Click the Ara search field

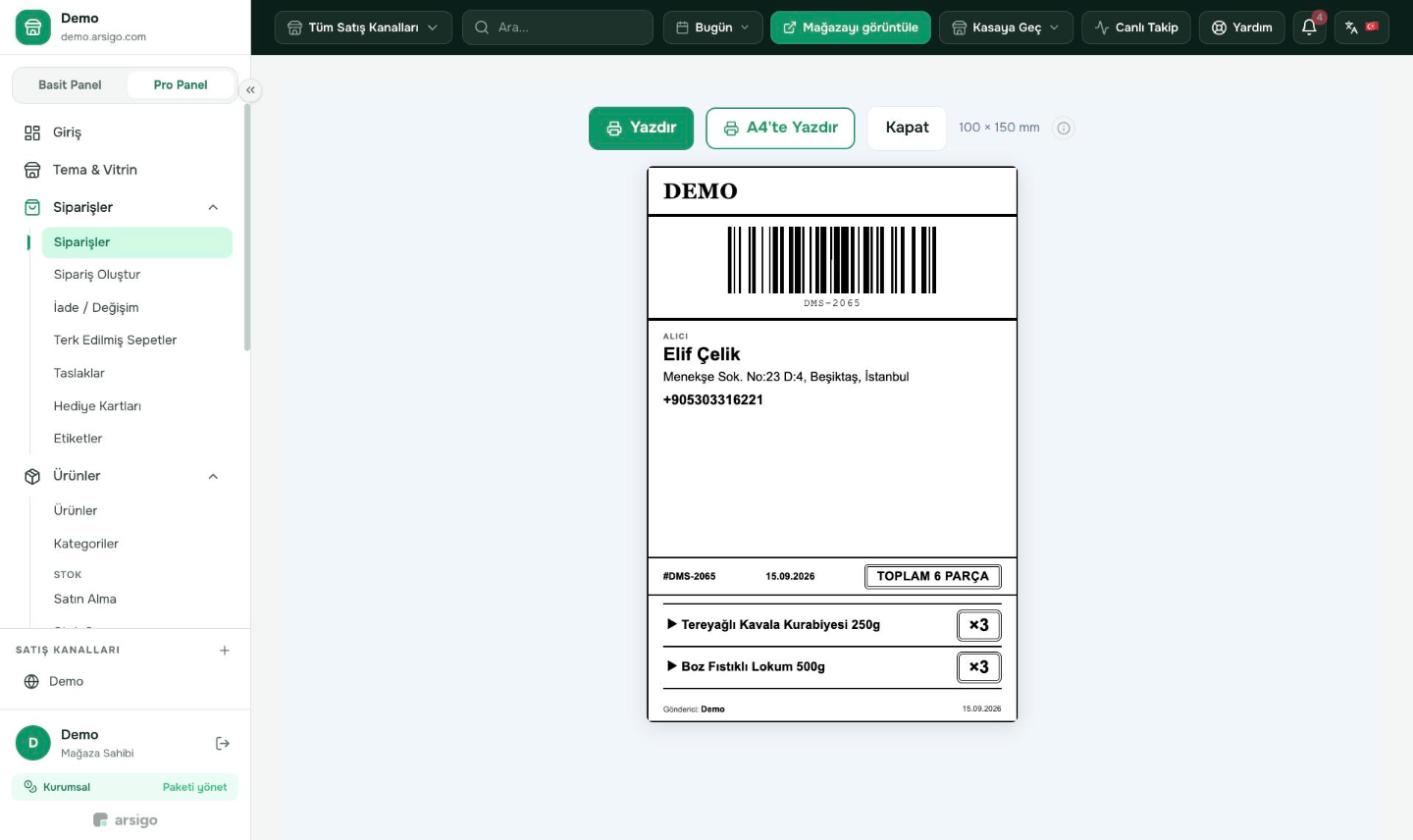coord(558,27)
